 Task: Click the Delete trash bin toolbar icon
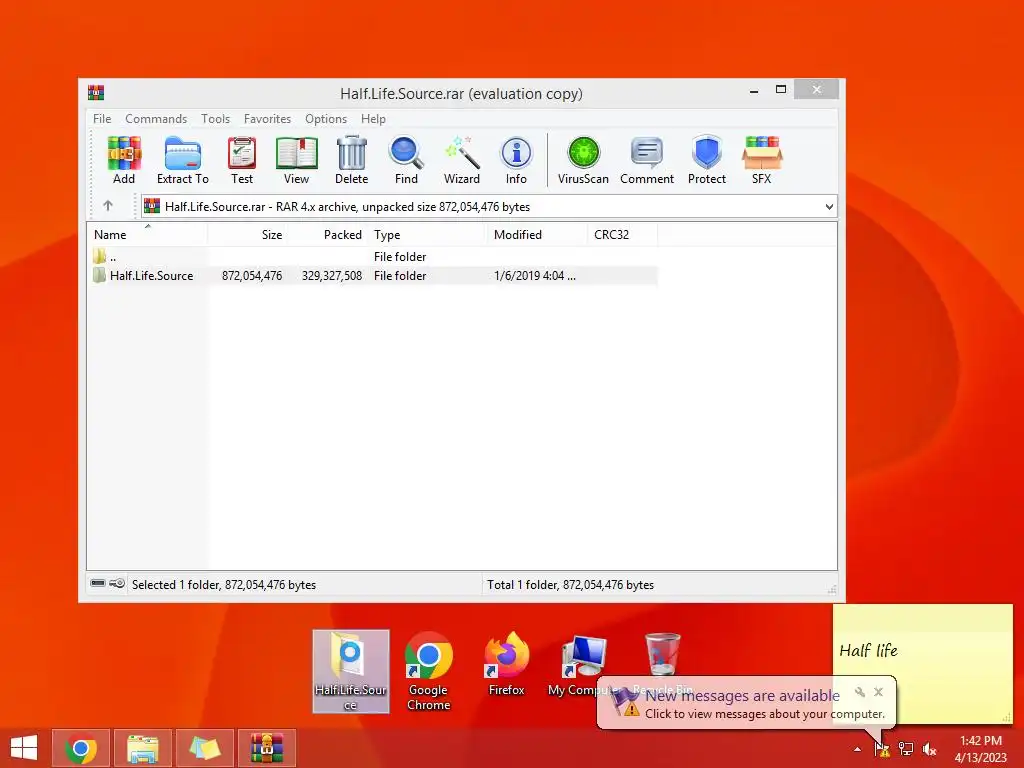click(x=351, y=161)
